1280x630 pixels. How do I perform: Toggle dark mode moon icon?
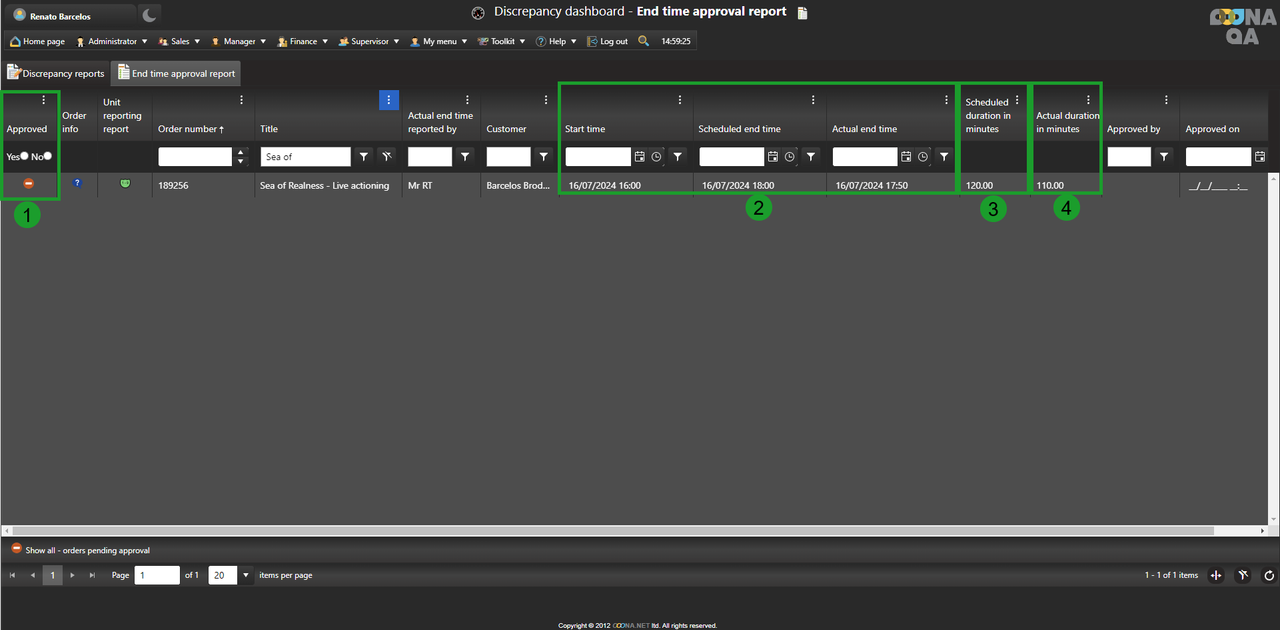point(149,15)
